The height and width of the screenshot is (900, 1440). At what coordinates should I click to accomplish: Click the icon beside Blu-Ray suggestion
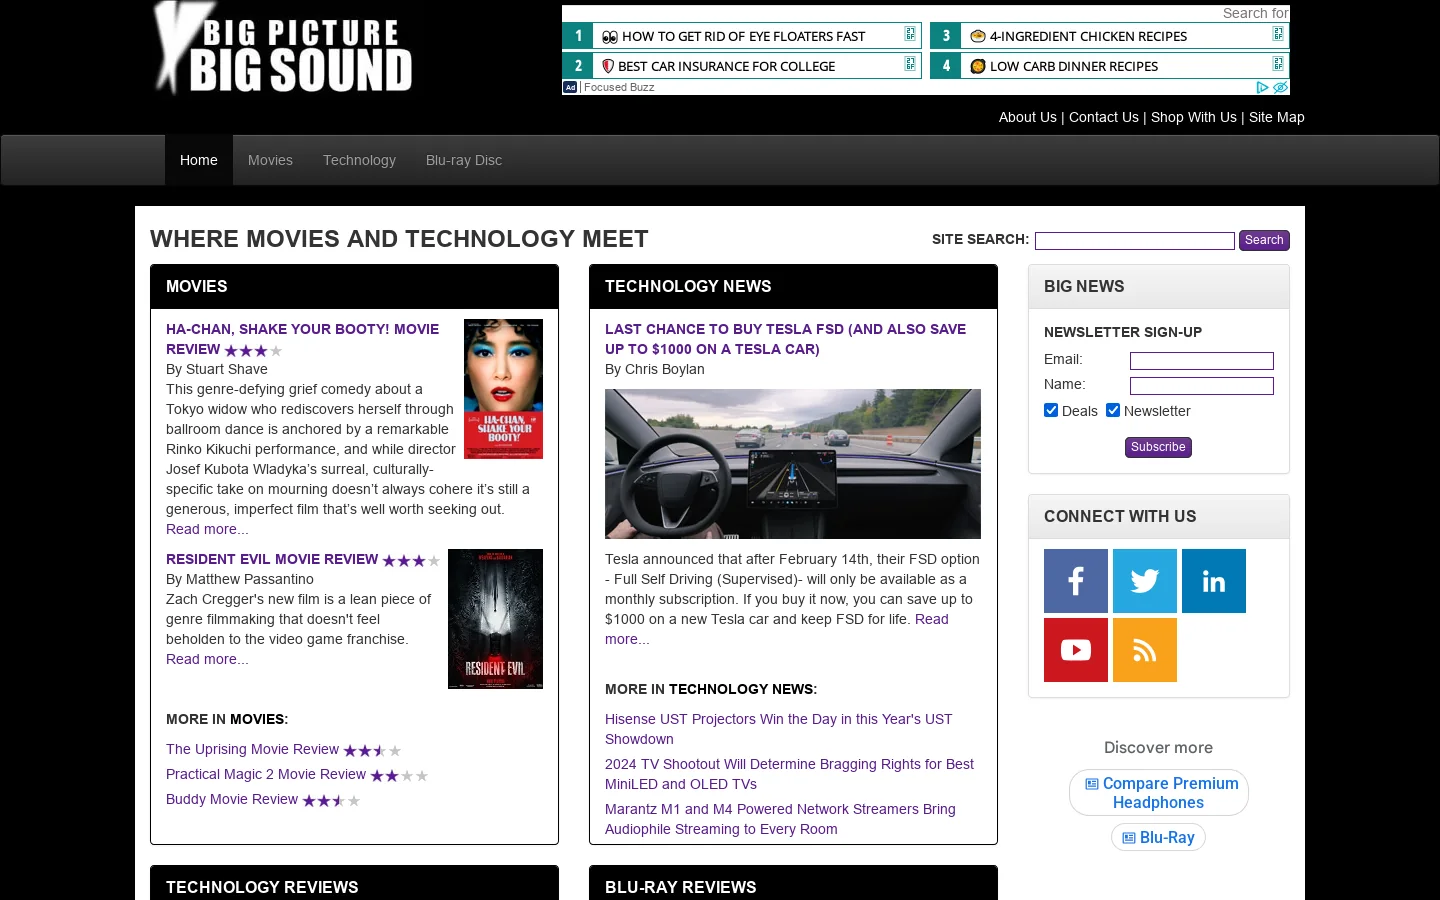tap(1129, 838)
